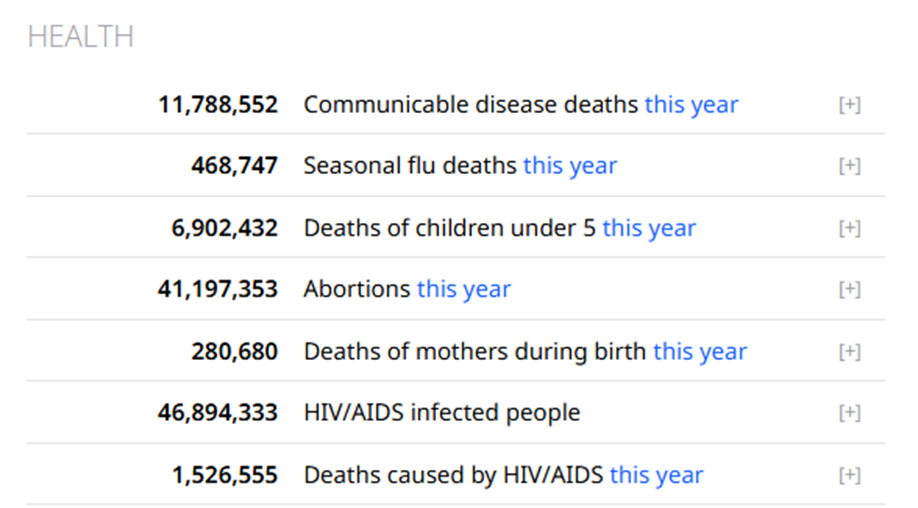Image resolution: width=918 pixels, height=508 pixels.
Task: Open [+] for Deaths of children under 5
Action: click(x=849, y=228)
